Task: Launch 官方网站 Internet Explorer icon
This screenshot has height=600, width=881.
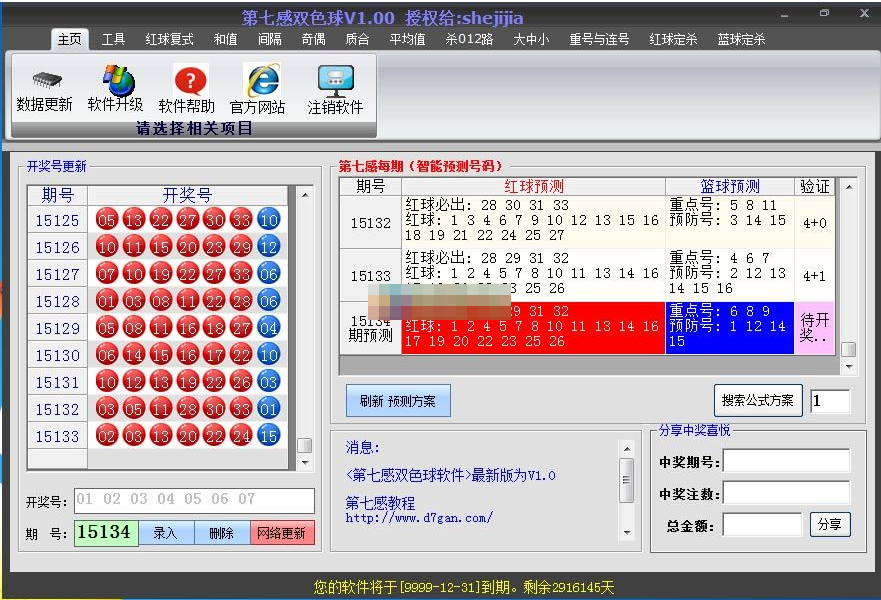Action: (258, 81)
